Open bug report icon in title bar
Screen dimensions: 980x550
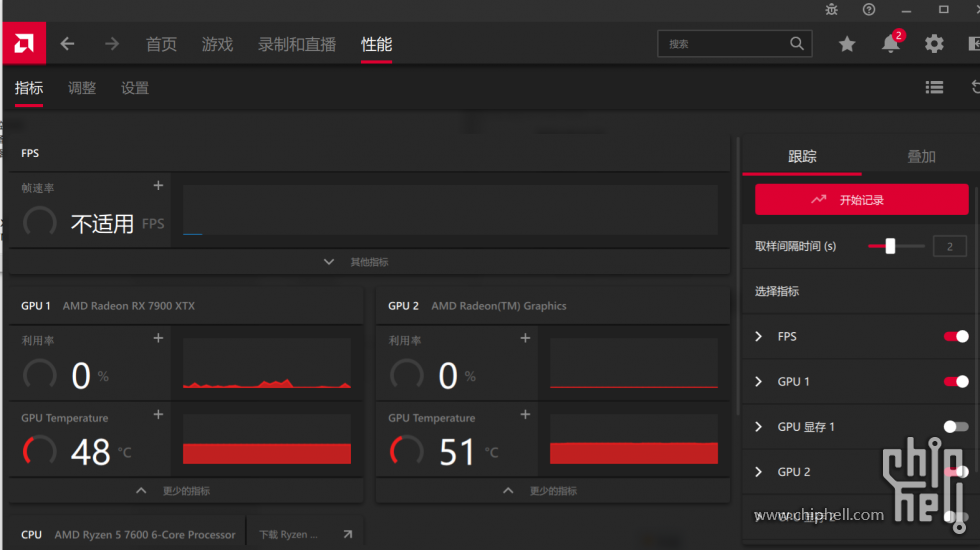point(831,9)
